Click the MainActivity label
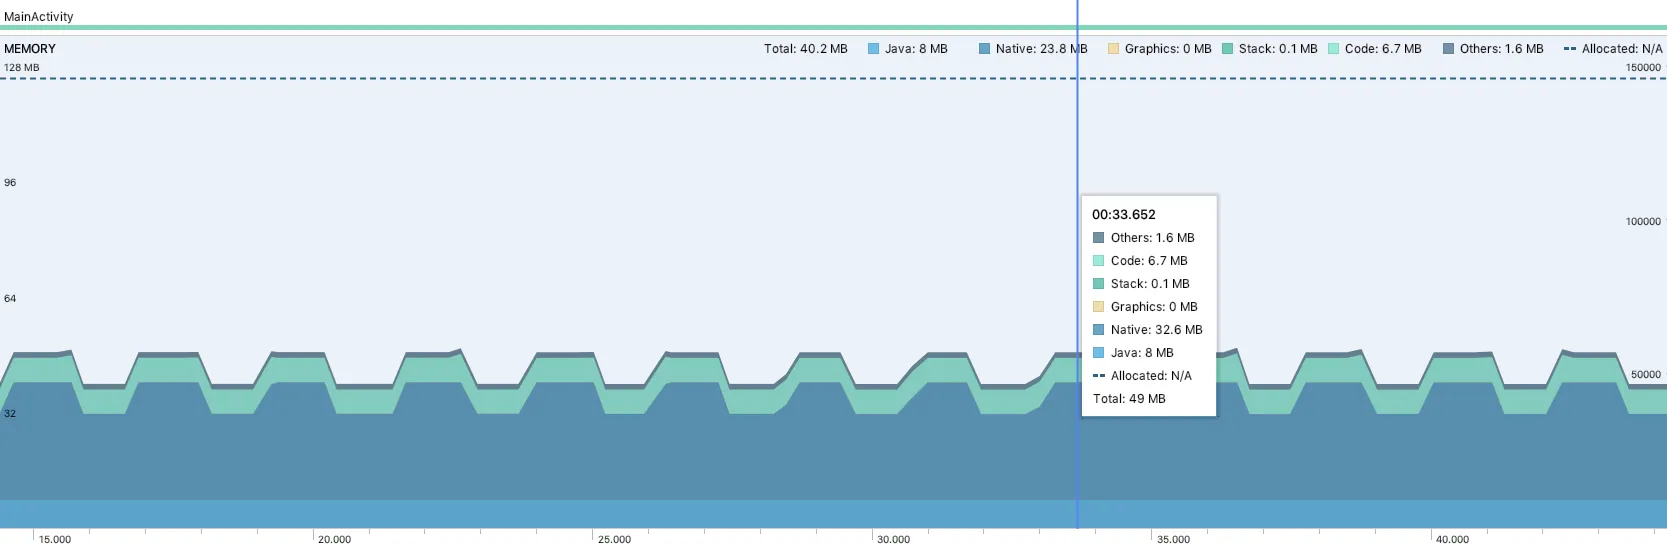Viewport: 1667px width, 544px height. [x=39, y=17]
